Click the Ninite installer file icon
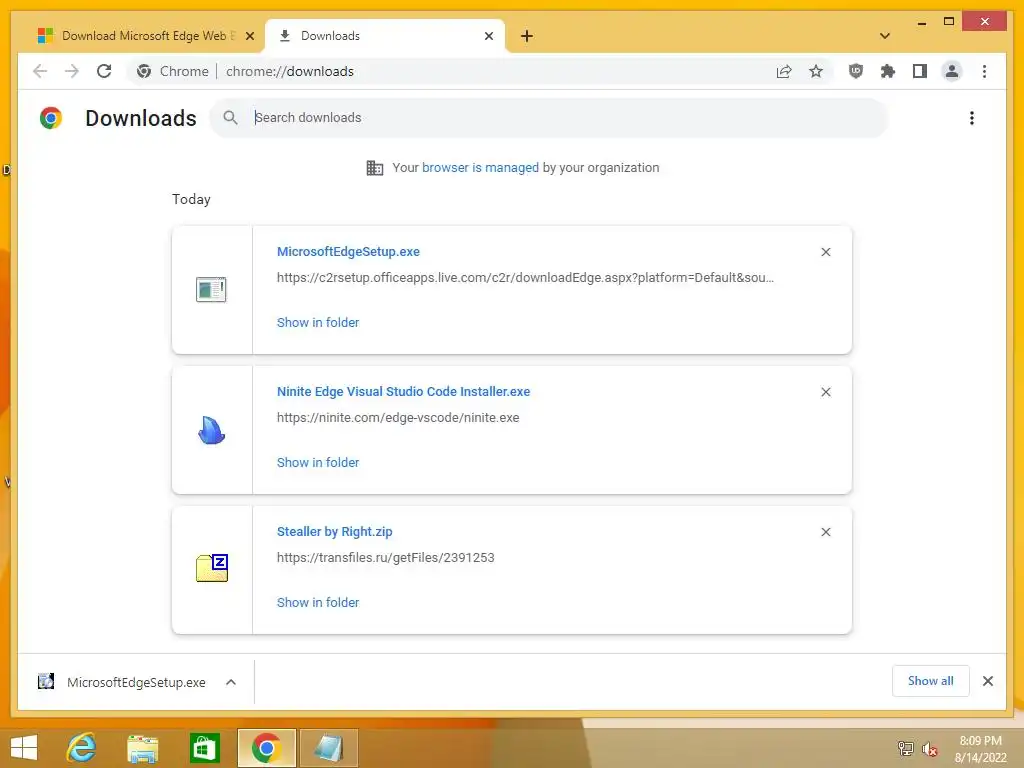The image size is (1024, 768). [211, 430]
